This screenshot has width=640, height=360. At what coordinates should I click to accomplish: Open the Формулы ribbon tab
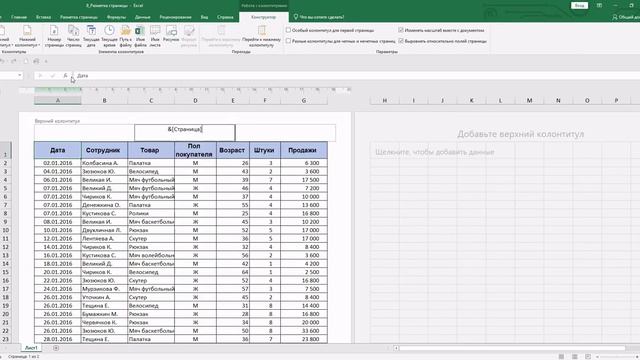(x=116, y=17)
